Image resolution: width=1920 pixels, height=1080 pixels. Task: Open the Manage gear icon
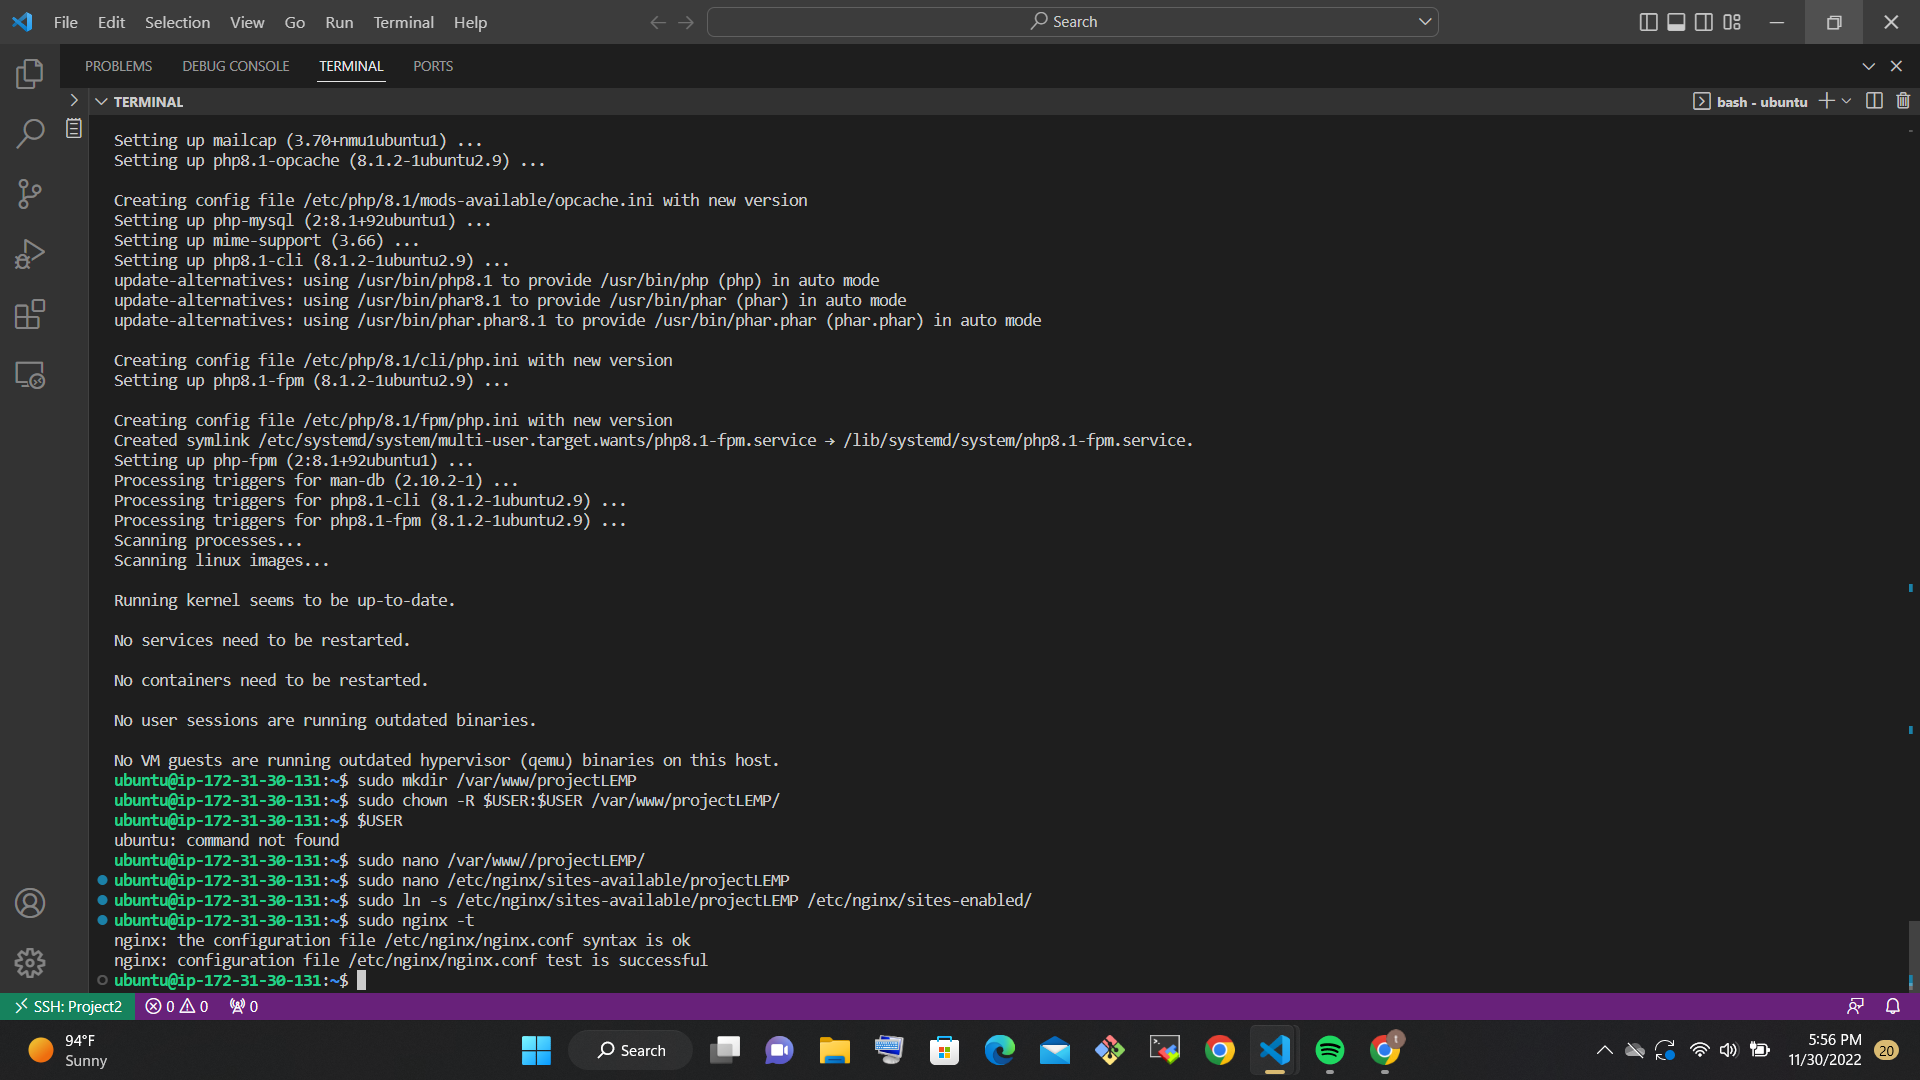point(30,963)
